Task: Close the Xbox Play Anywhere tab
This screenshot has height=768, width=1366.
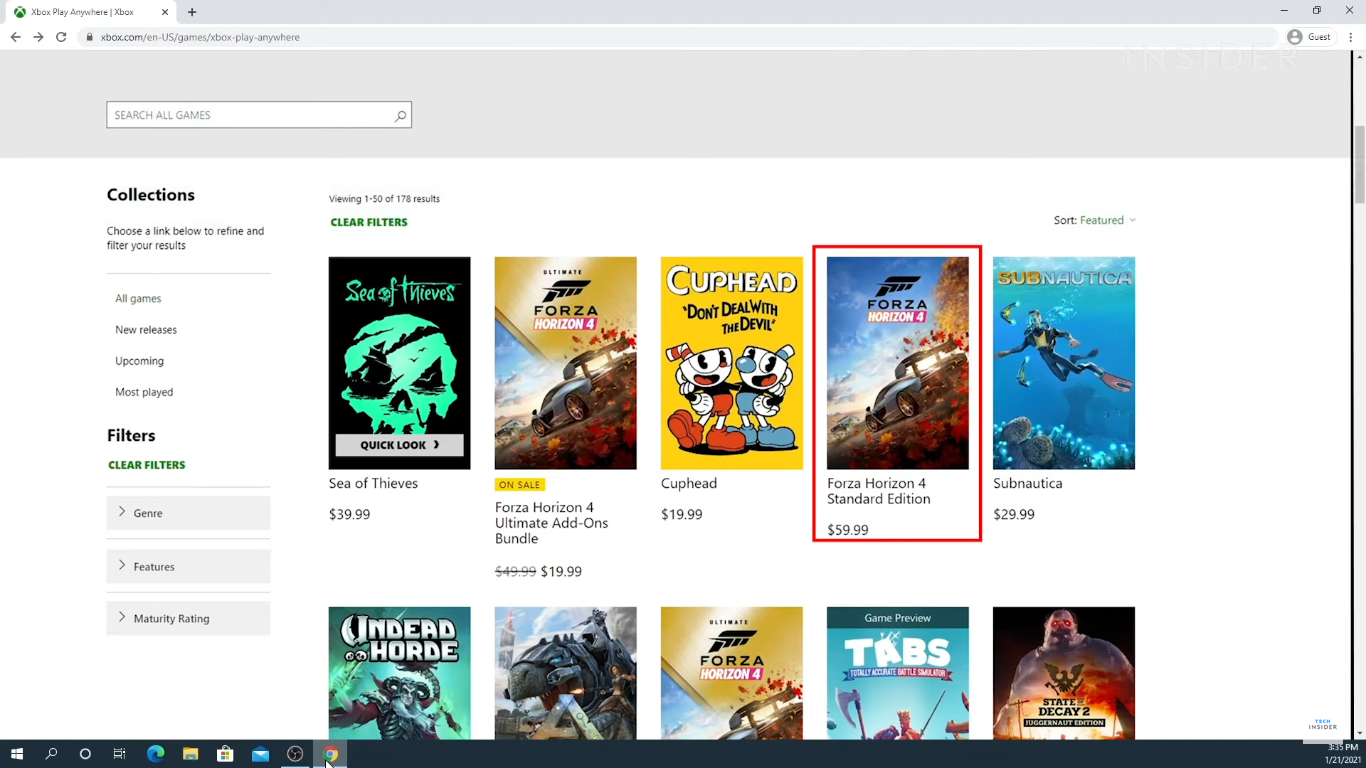Action: pyautogui.click(x=166, y=12)
